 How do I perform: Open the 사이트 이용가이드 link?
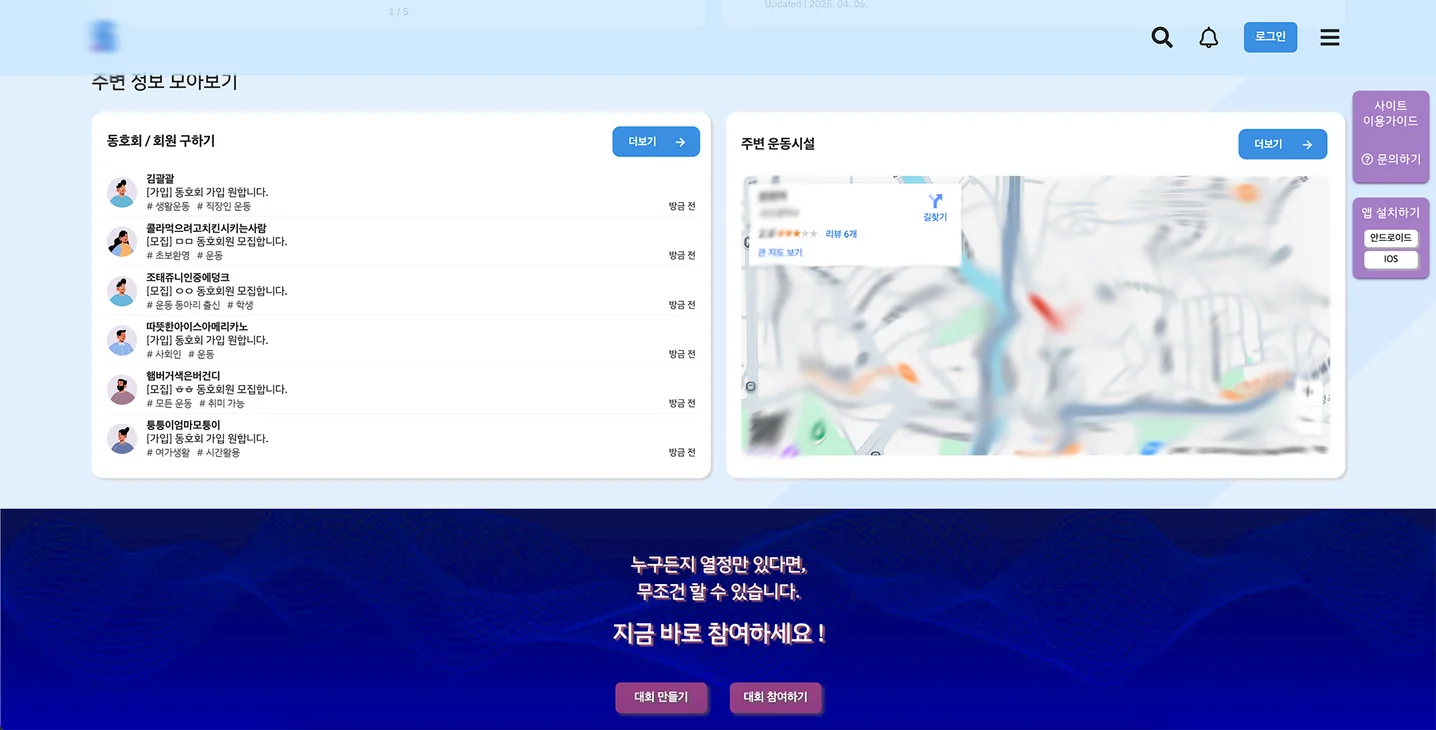coord(1390,113)
